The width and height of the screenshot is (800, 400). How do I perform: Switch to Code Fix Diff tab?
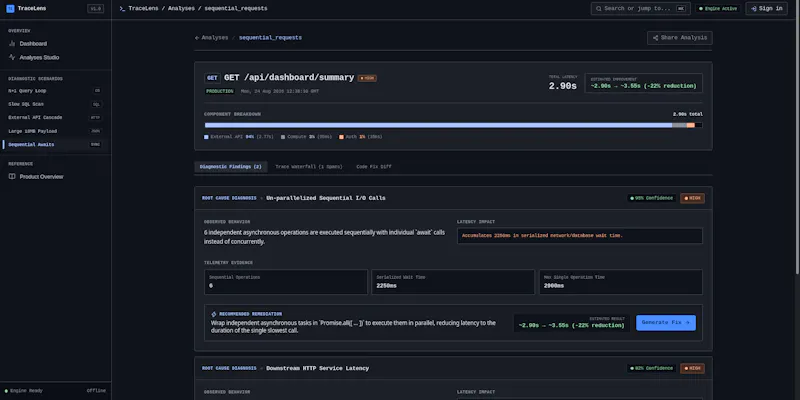point(374,167)
